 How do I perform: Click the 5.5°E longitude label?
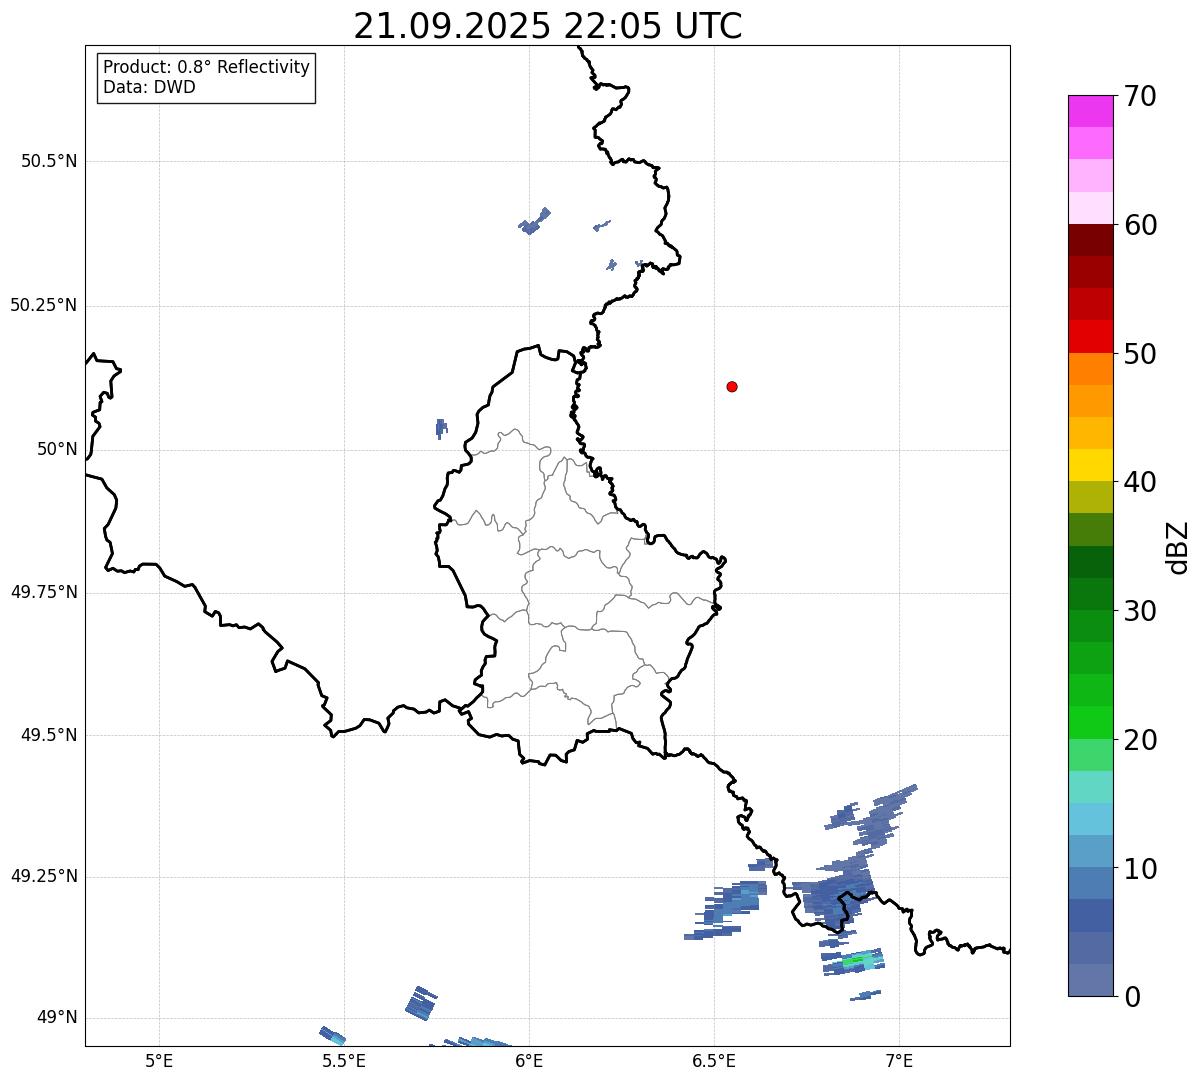pos(345,1060)
